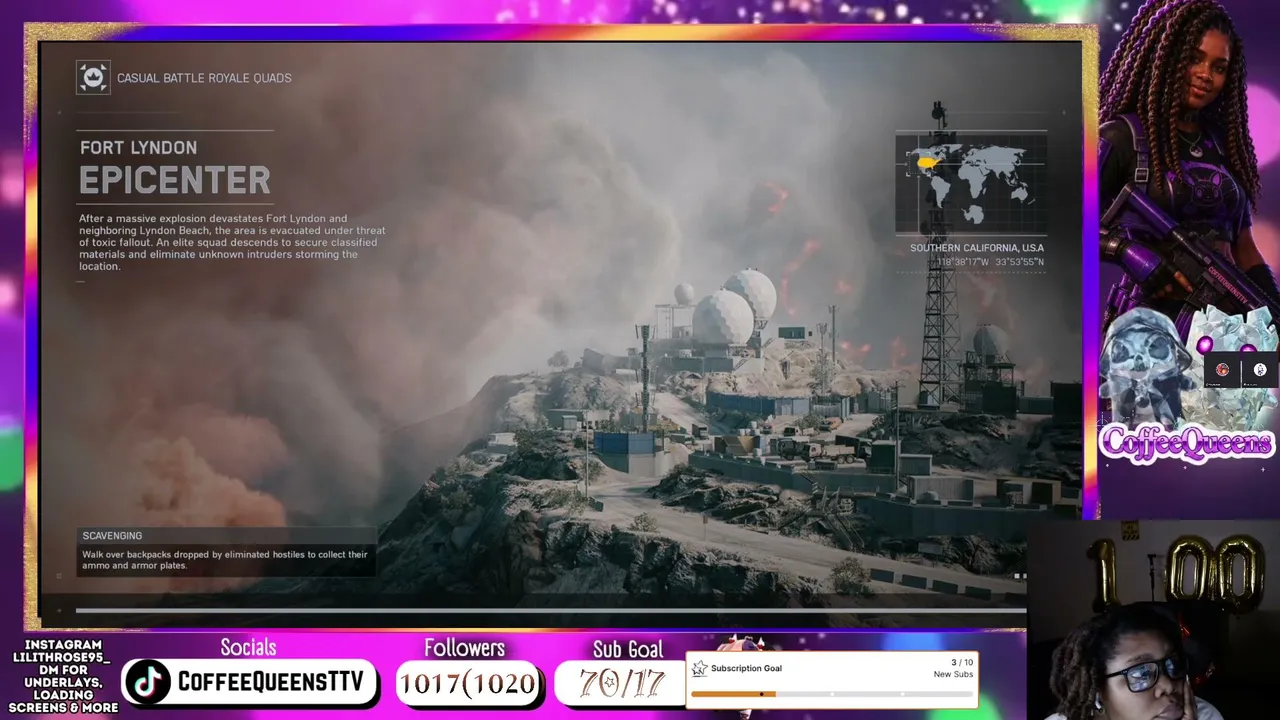Image resolution: width=1280 pixels, height=720 pixels.
Task: Click the TikTok logo icon
Action: (147, 682)
